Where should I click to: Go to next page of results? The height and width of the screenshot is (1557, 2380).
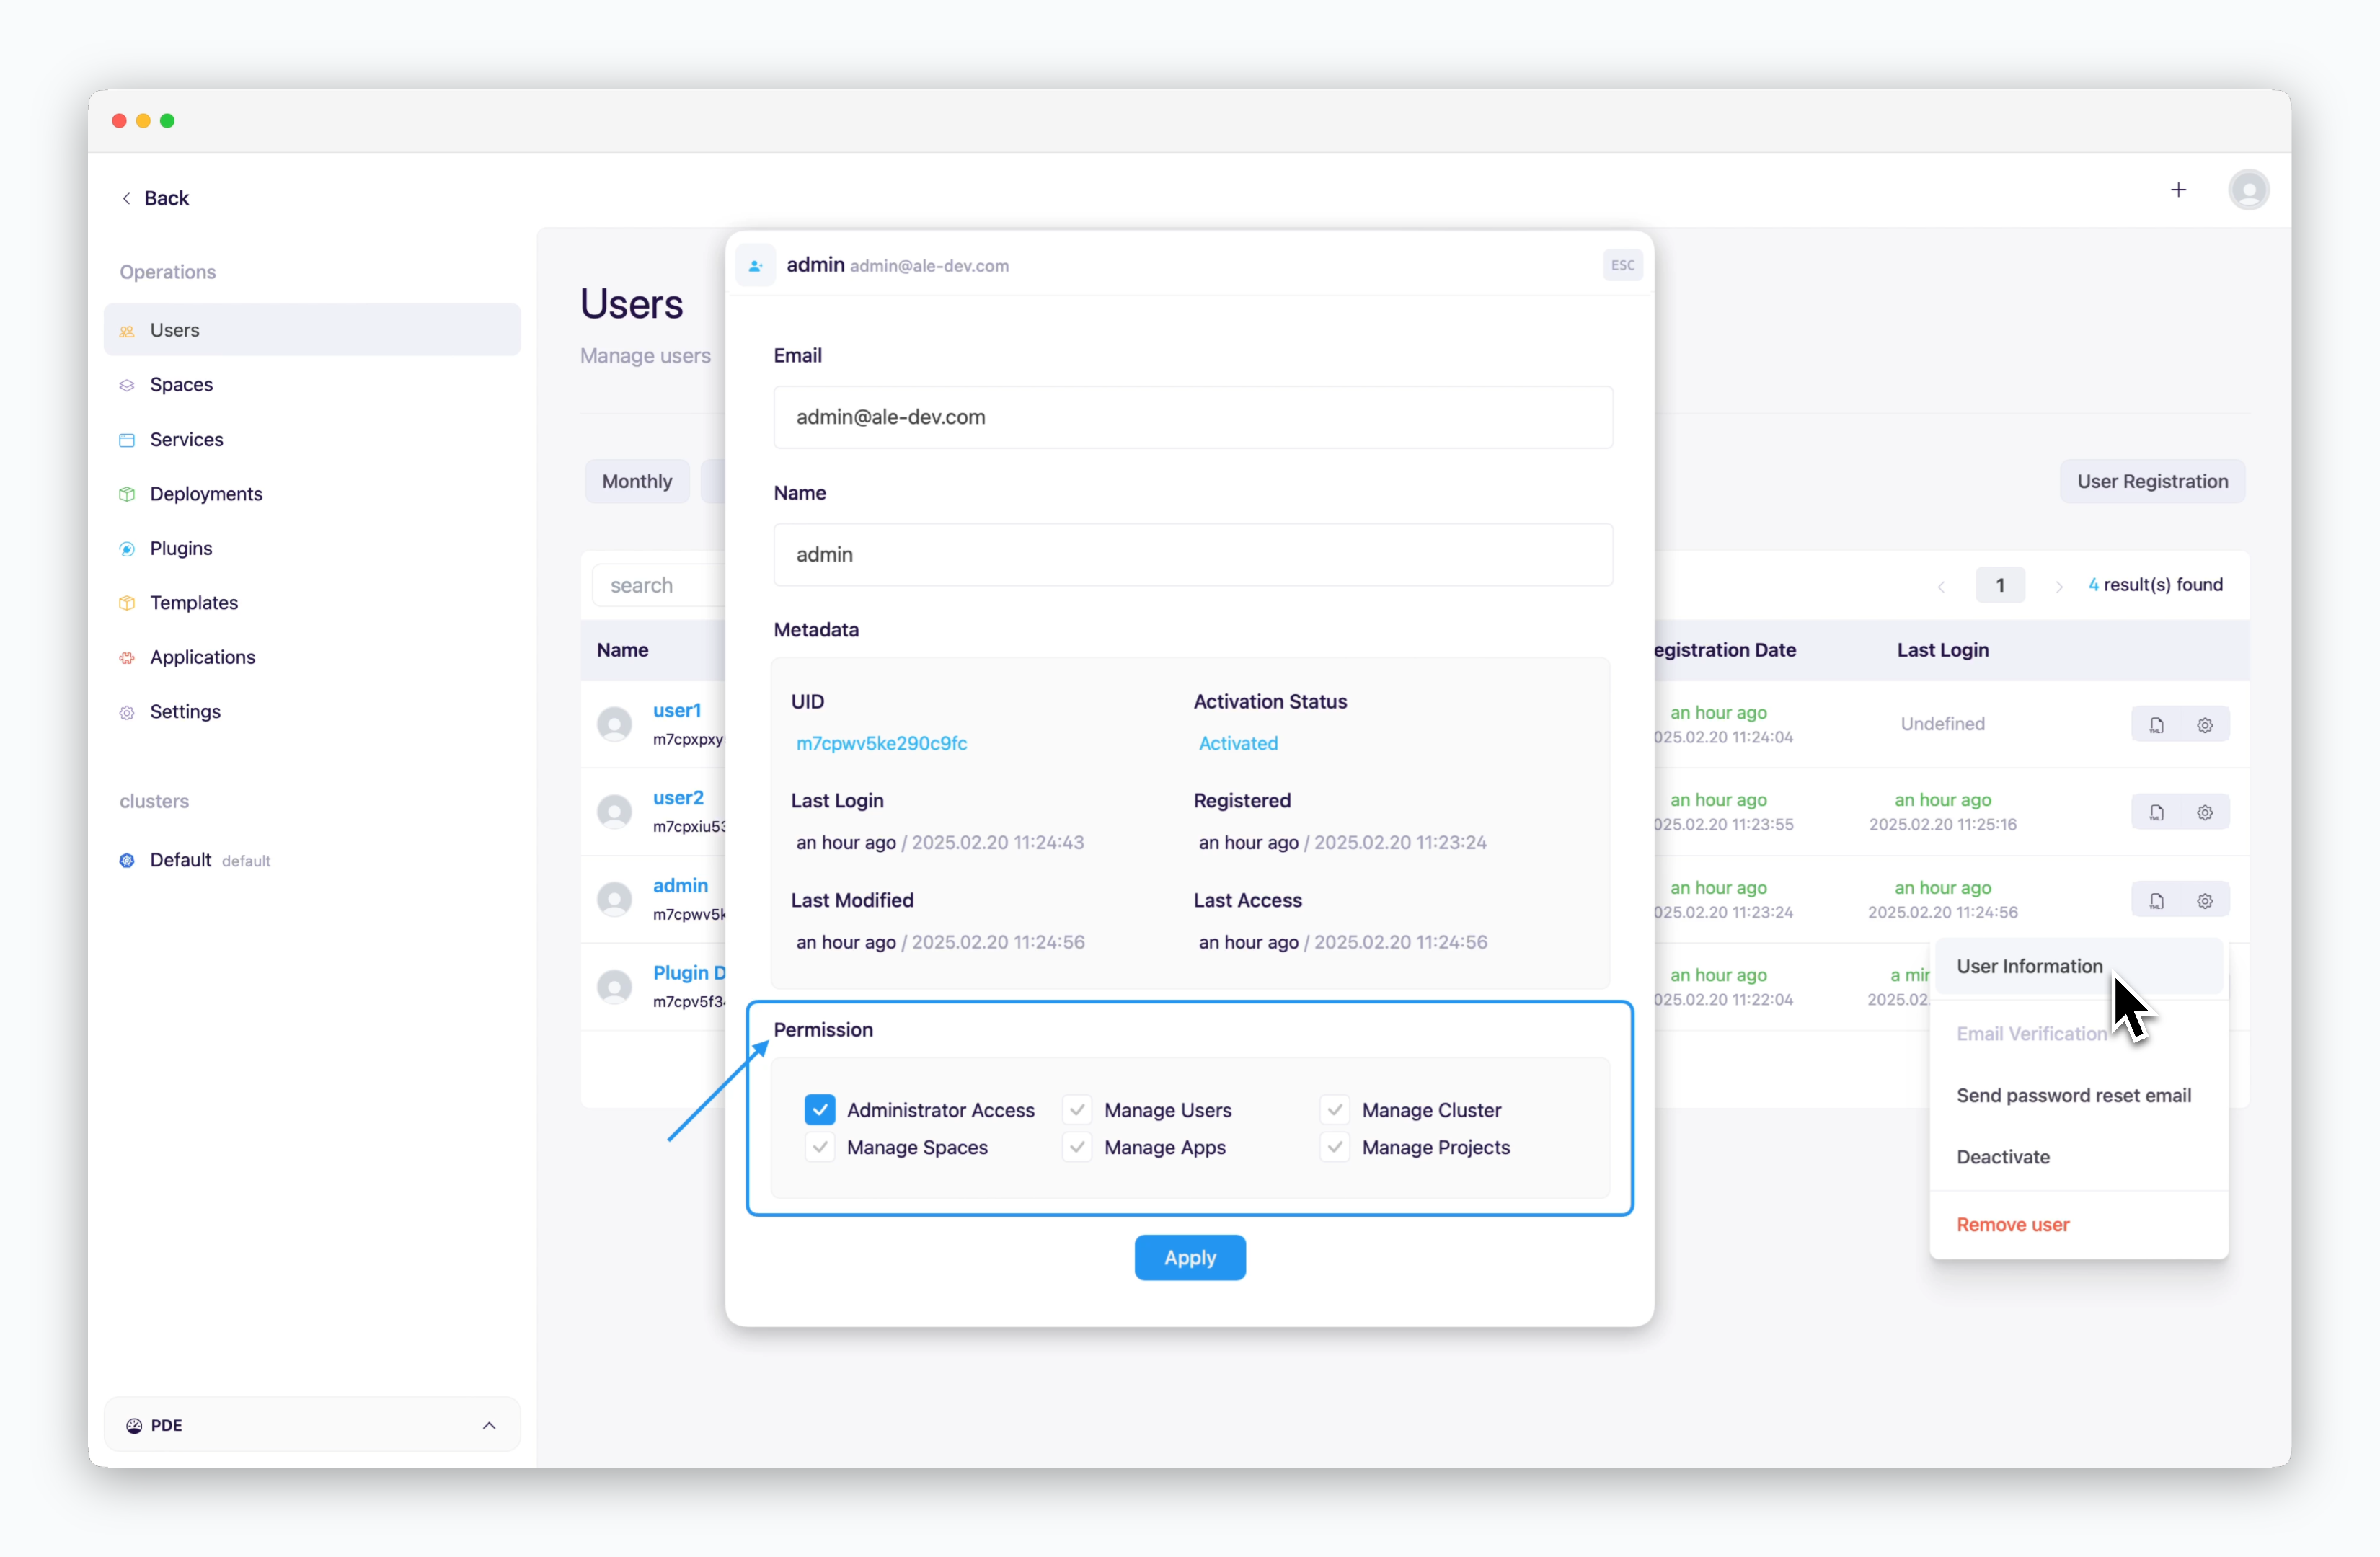tap(2058, 586)
